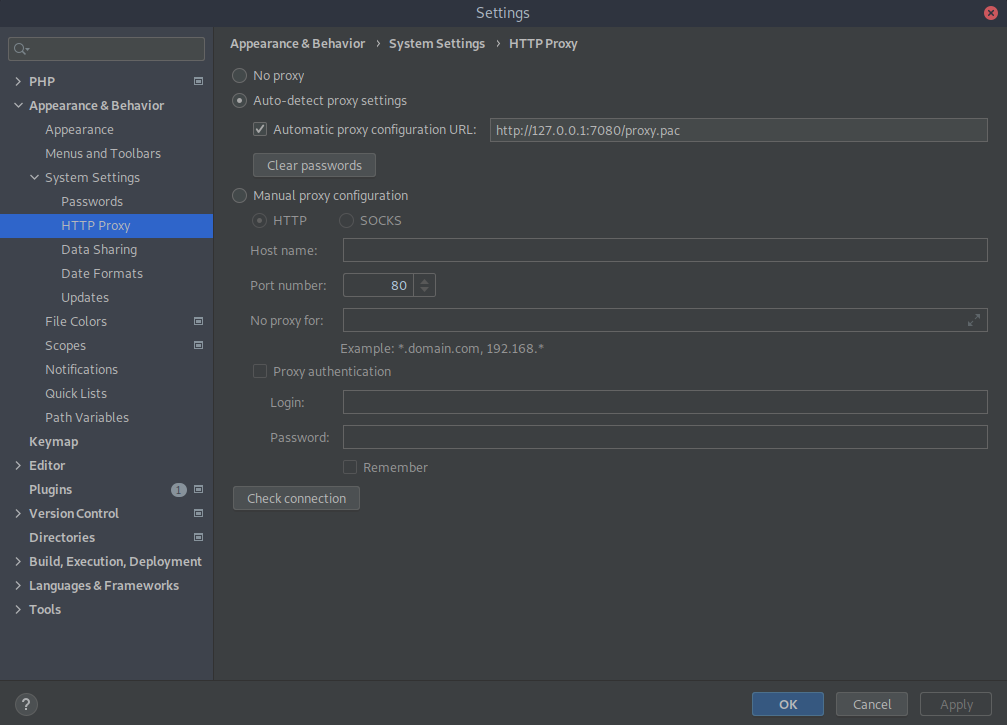Click the Apply button

956,704
